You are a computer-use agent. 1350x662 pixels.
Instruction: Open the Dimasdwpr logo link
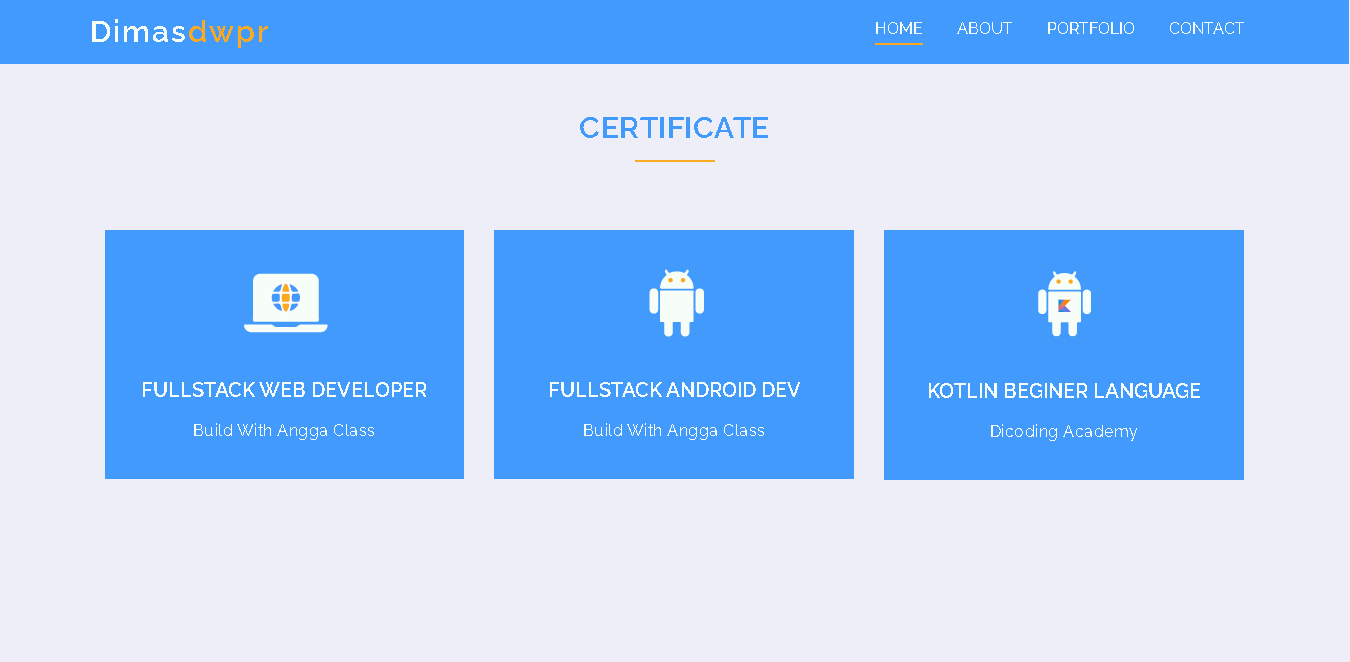(179, 32)
